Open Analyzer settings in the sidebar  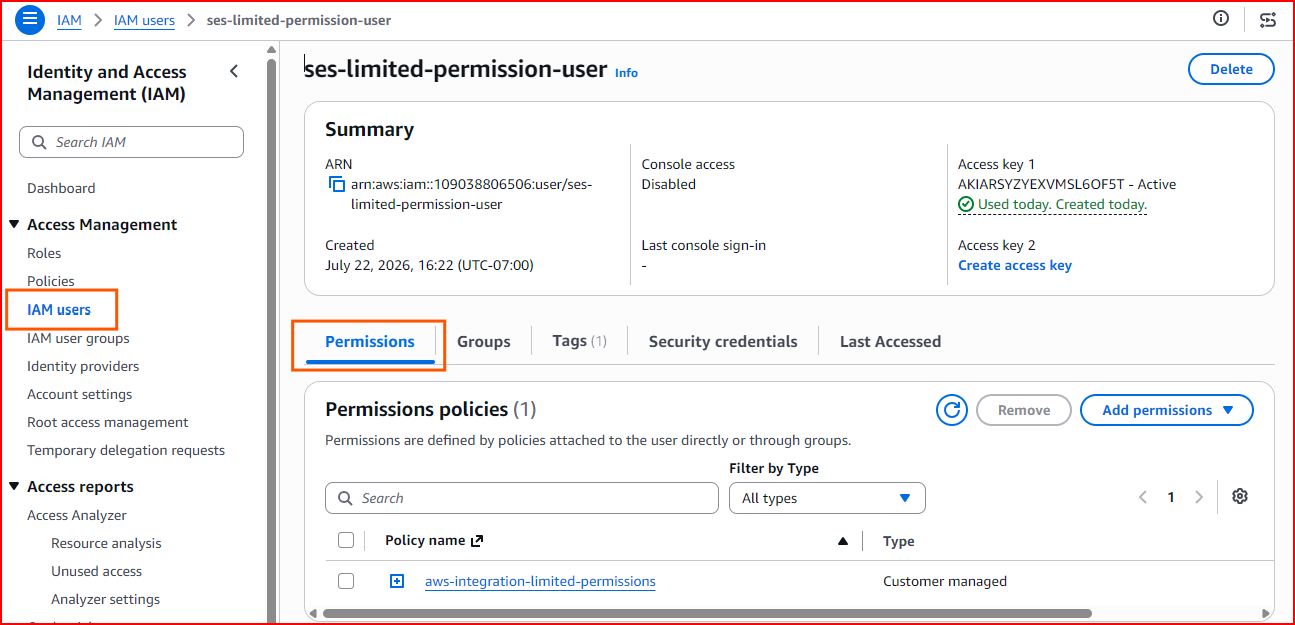(106, 599)
